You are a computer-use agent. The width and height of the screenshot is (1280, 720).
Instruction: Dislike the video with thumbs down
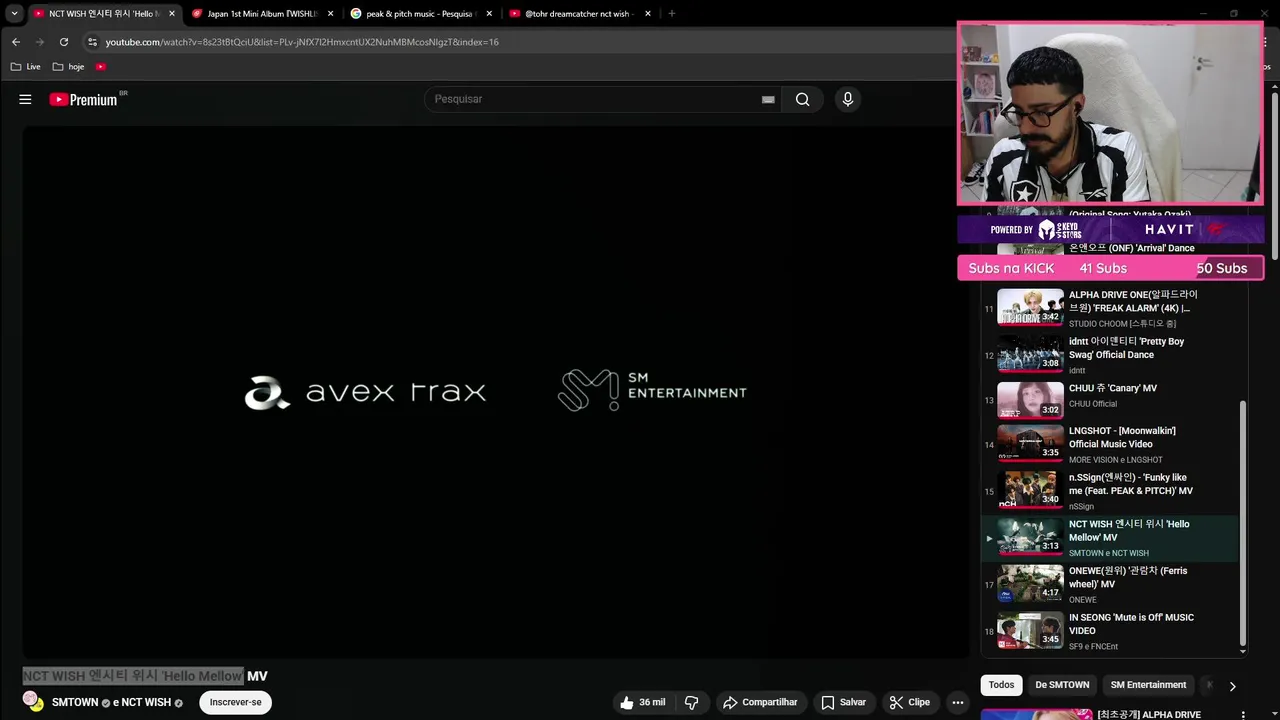[x=691, y=702]
